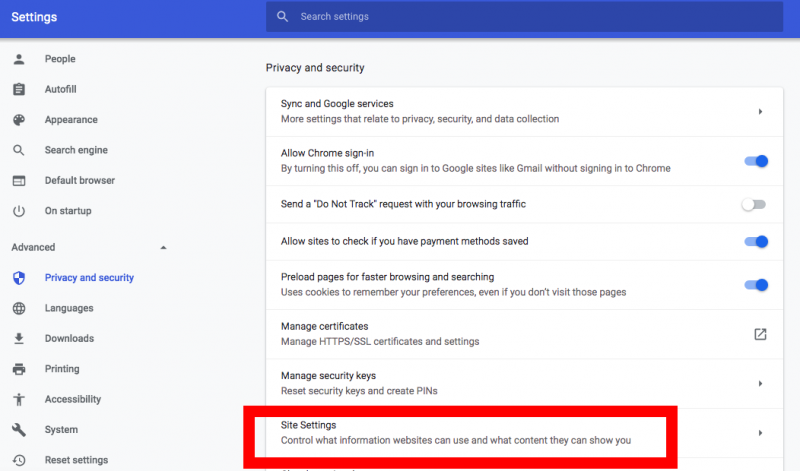Open Default browser section

pos(80,181)
